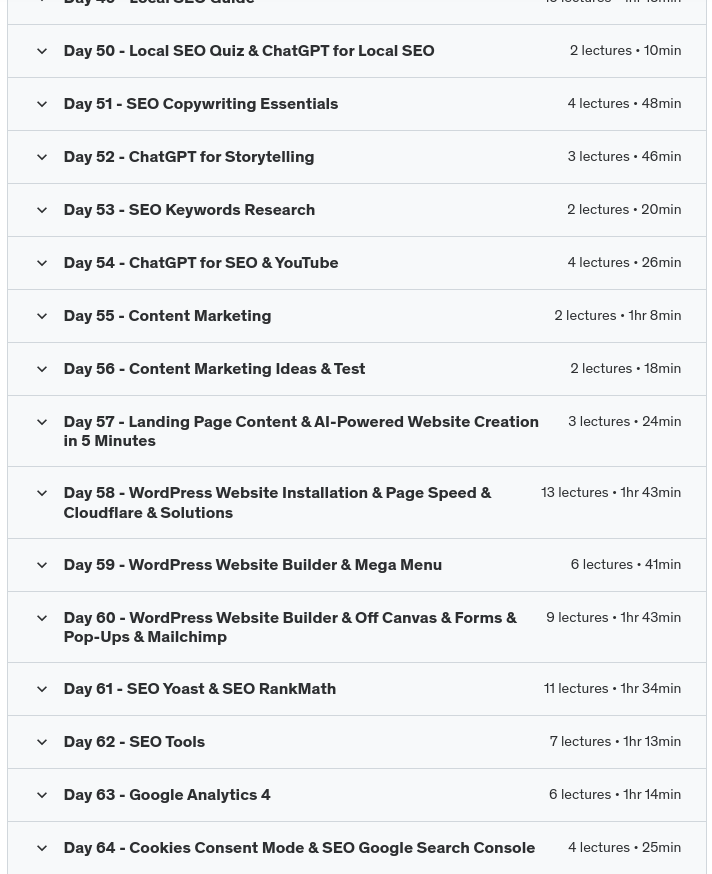Open Day 64 Cookies Consent Mode section title

pos(298,847)
